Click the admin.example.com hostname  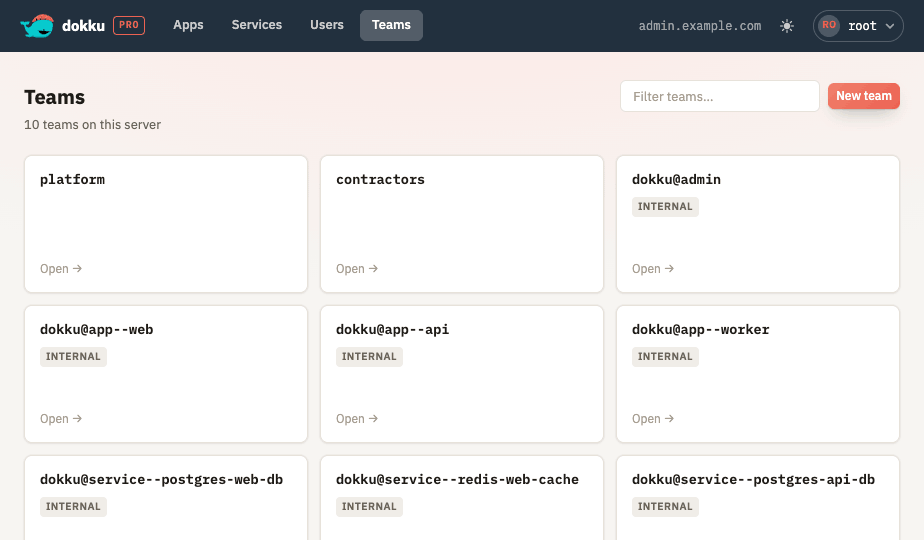(700, 26)
